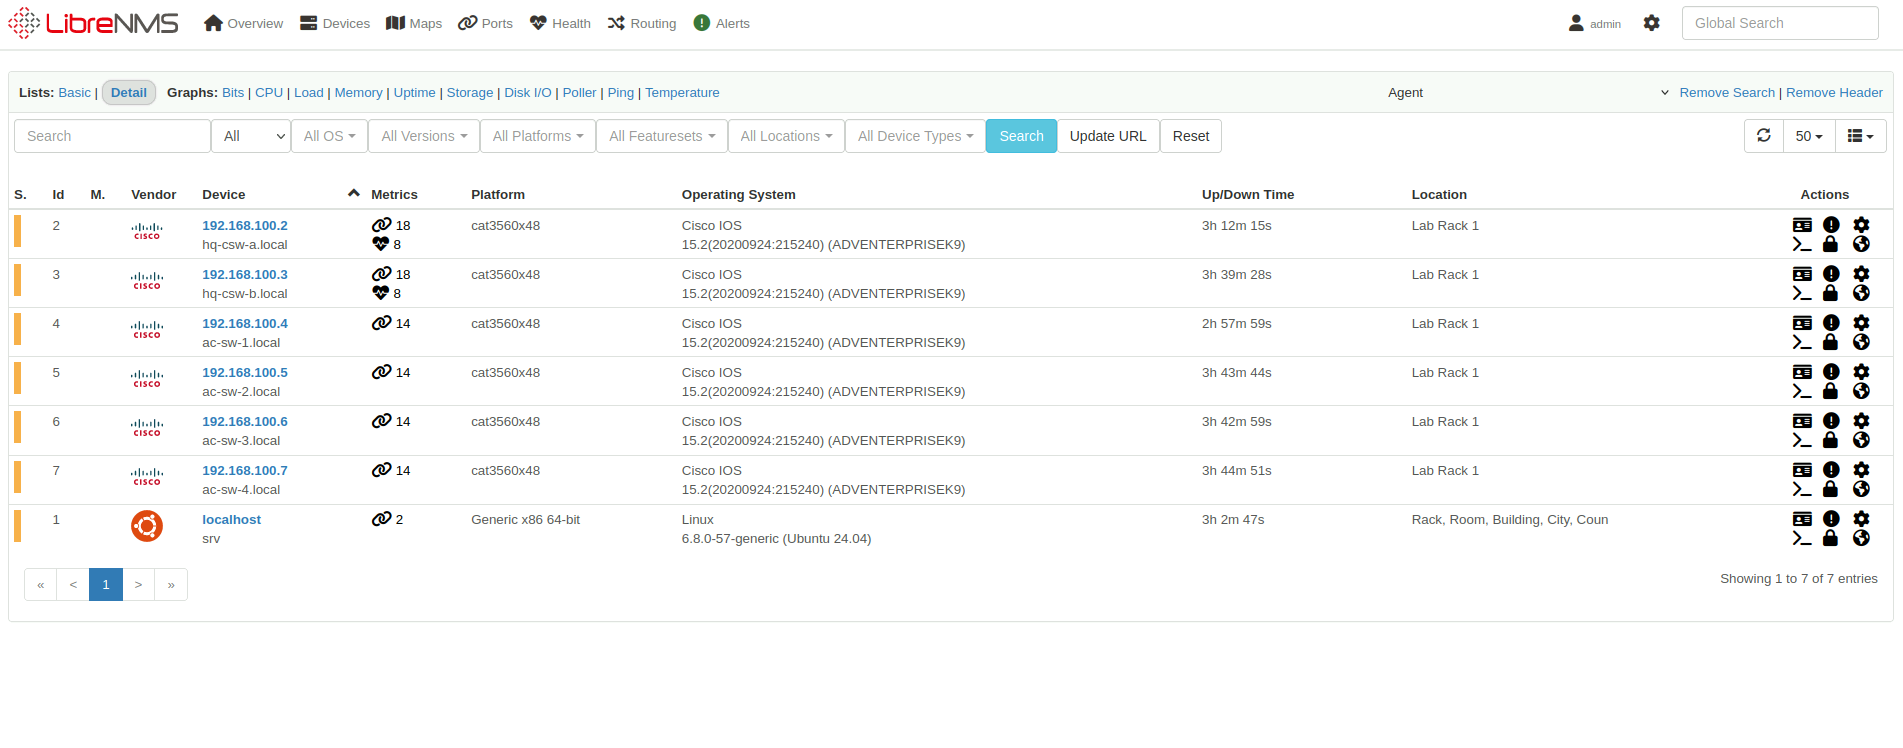The image size is (1903, 748).
Task: Go to pagination page 1
Action: [106, 584]
